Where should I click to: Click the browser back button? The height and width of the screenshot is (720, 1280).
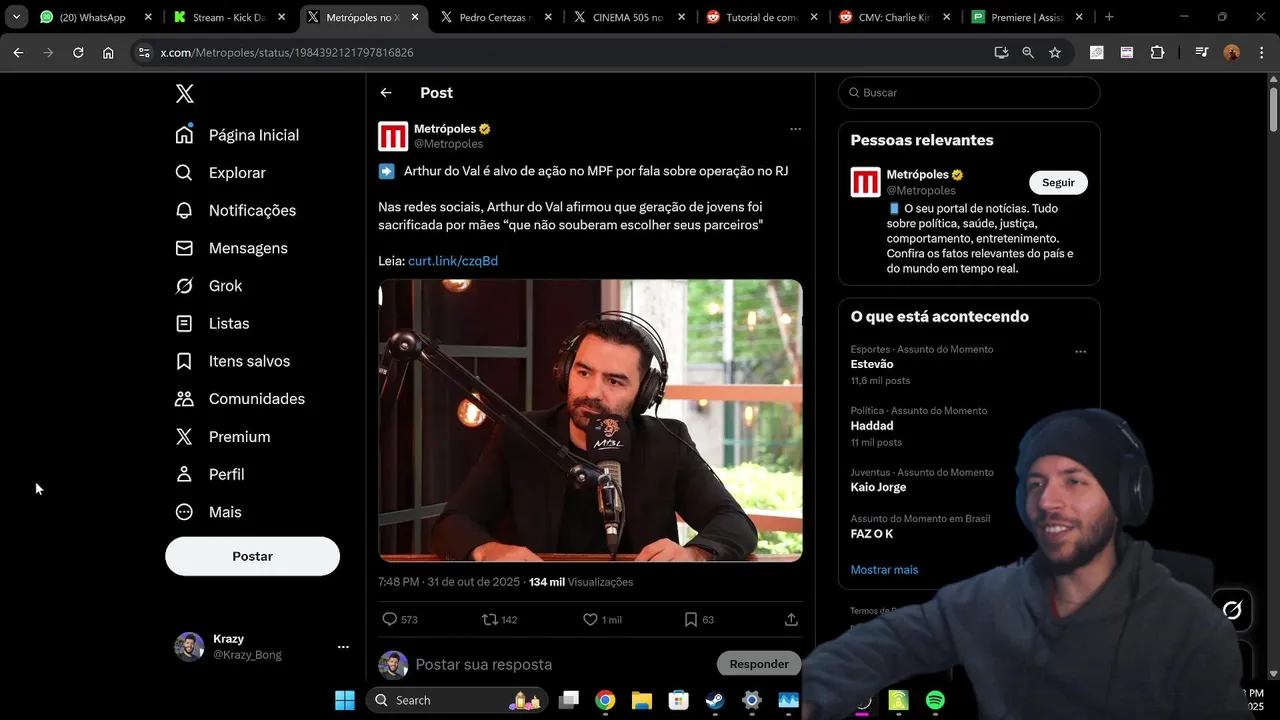18,52
